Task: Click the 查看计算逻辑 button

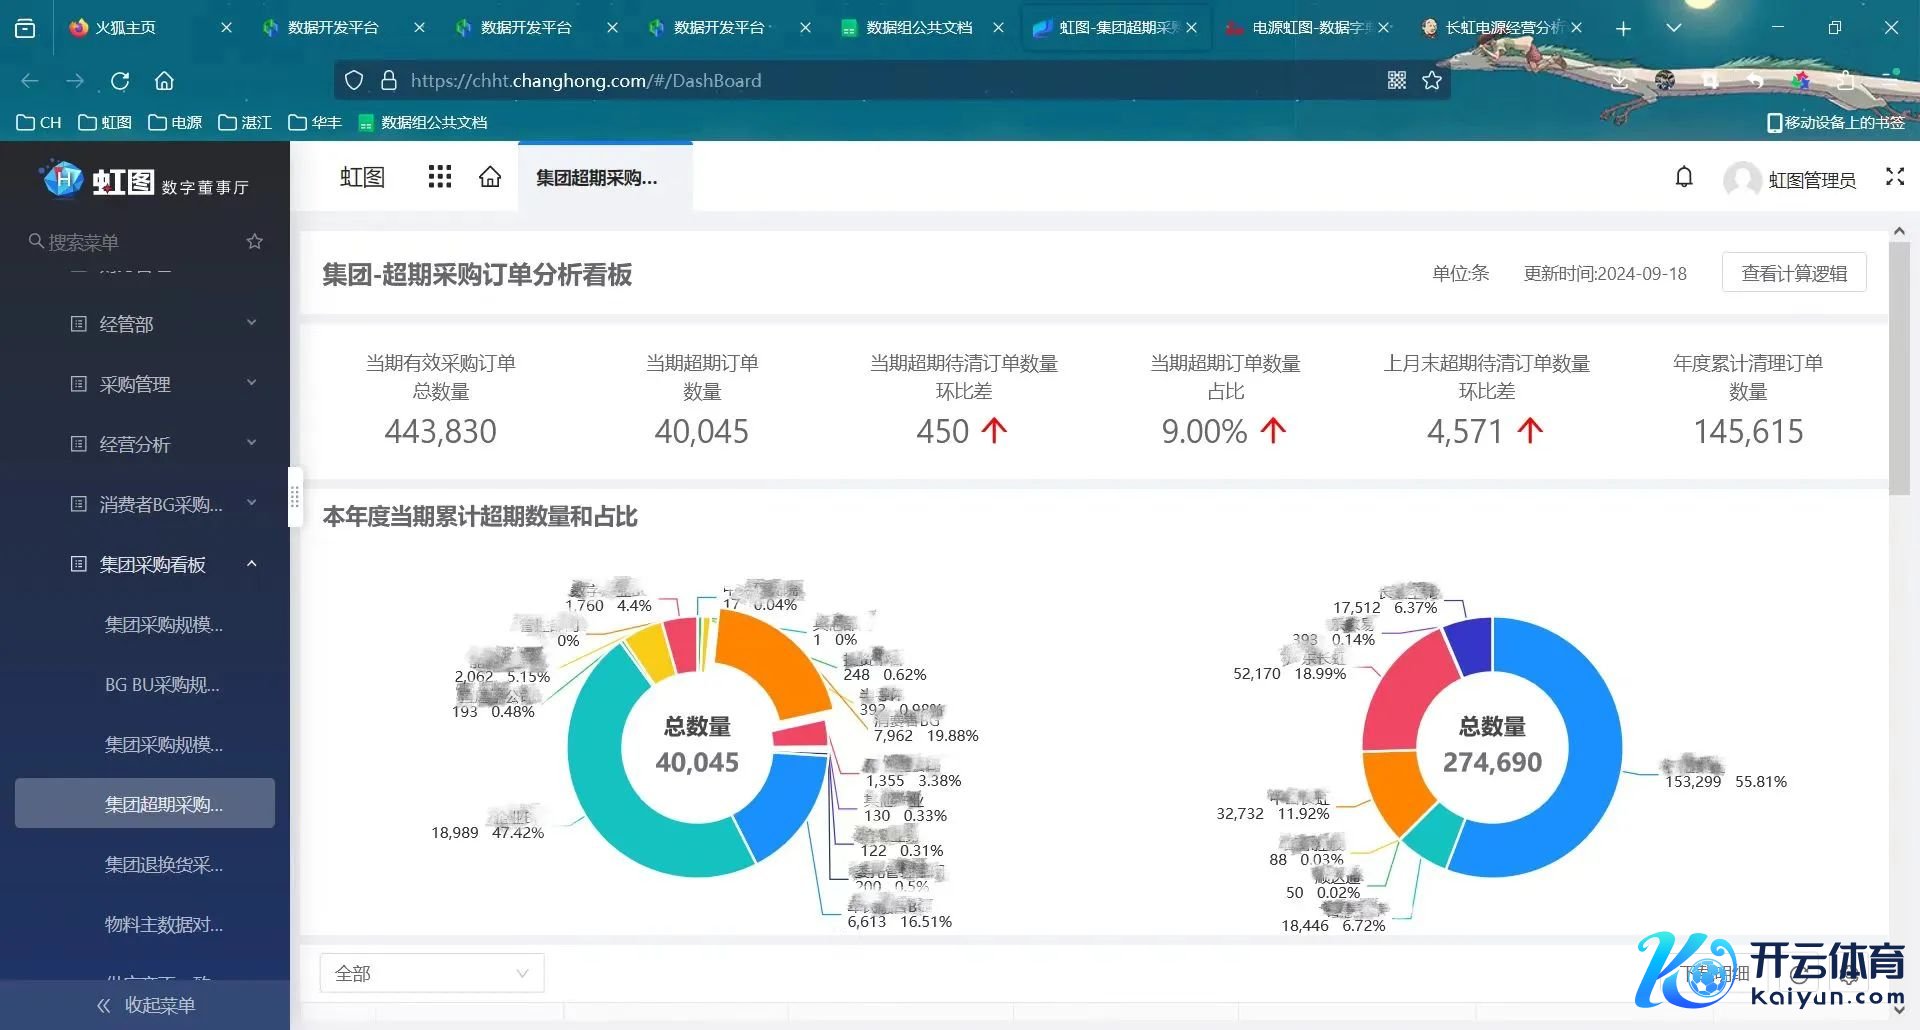Action: click(1793, 273)
